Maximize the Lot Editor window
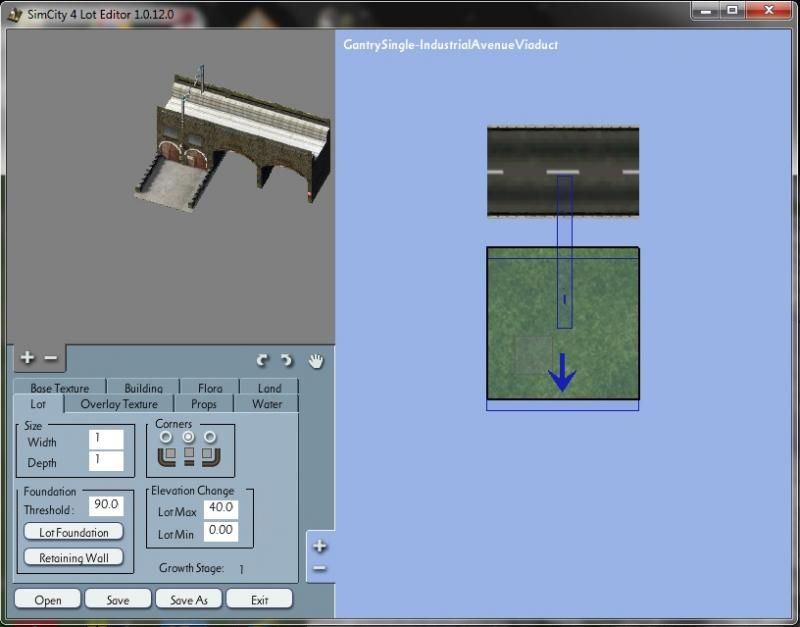This screenshot has width=800, height=627. point(732,10)
